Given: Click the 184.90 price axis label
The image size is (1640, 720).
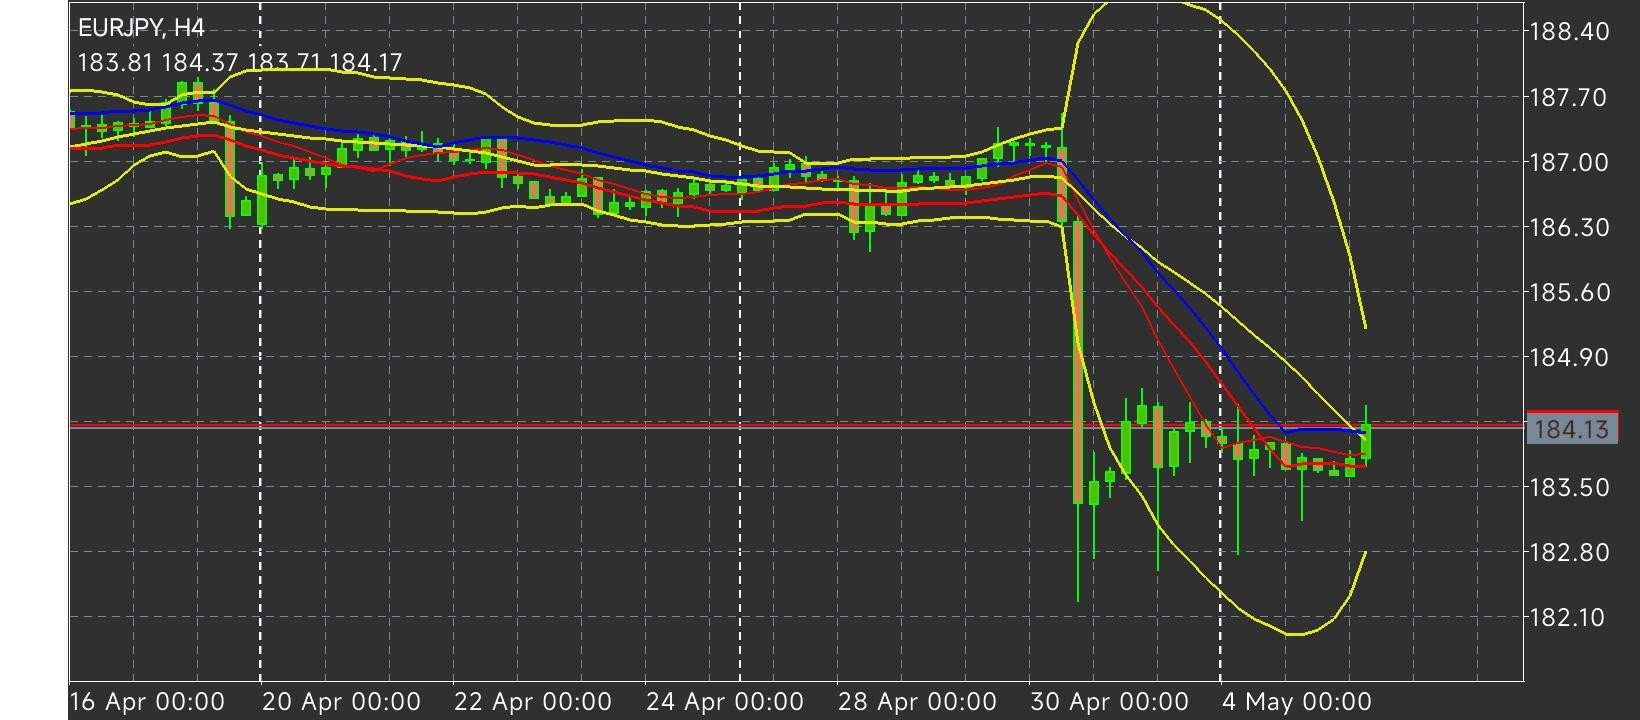Looking at the screenshot, I should (1570, 357).
